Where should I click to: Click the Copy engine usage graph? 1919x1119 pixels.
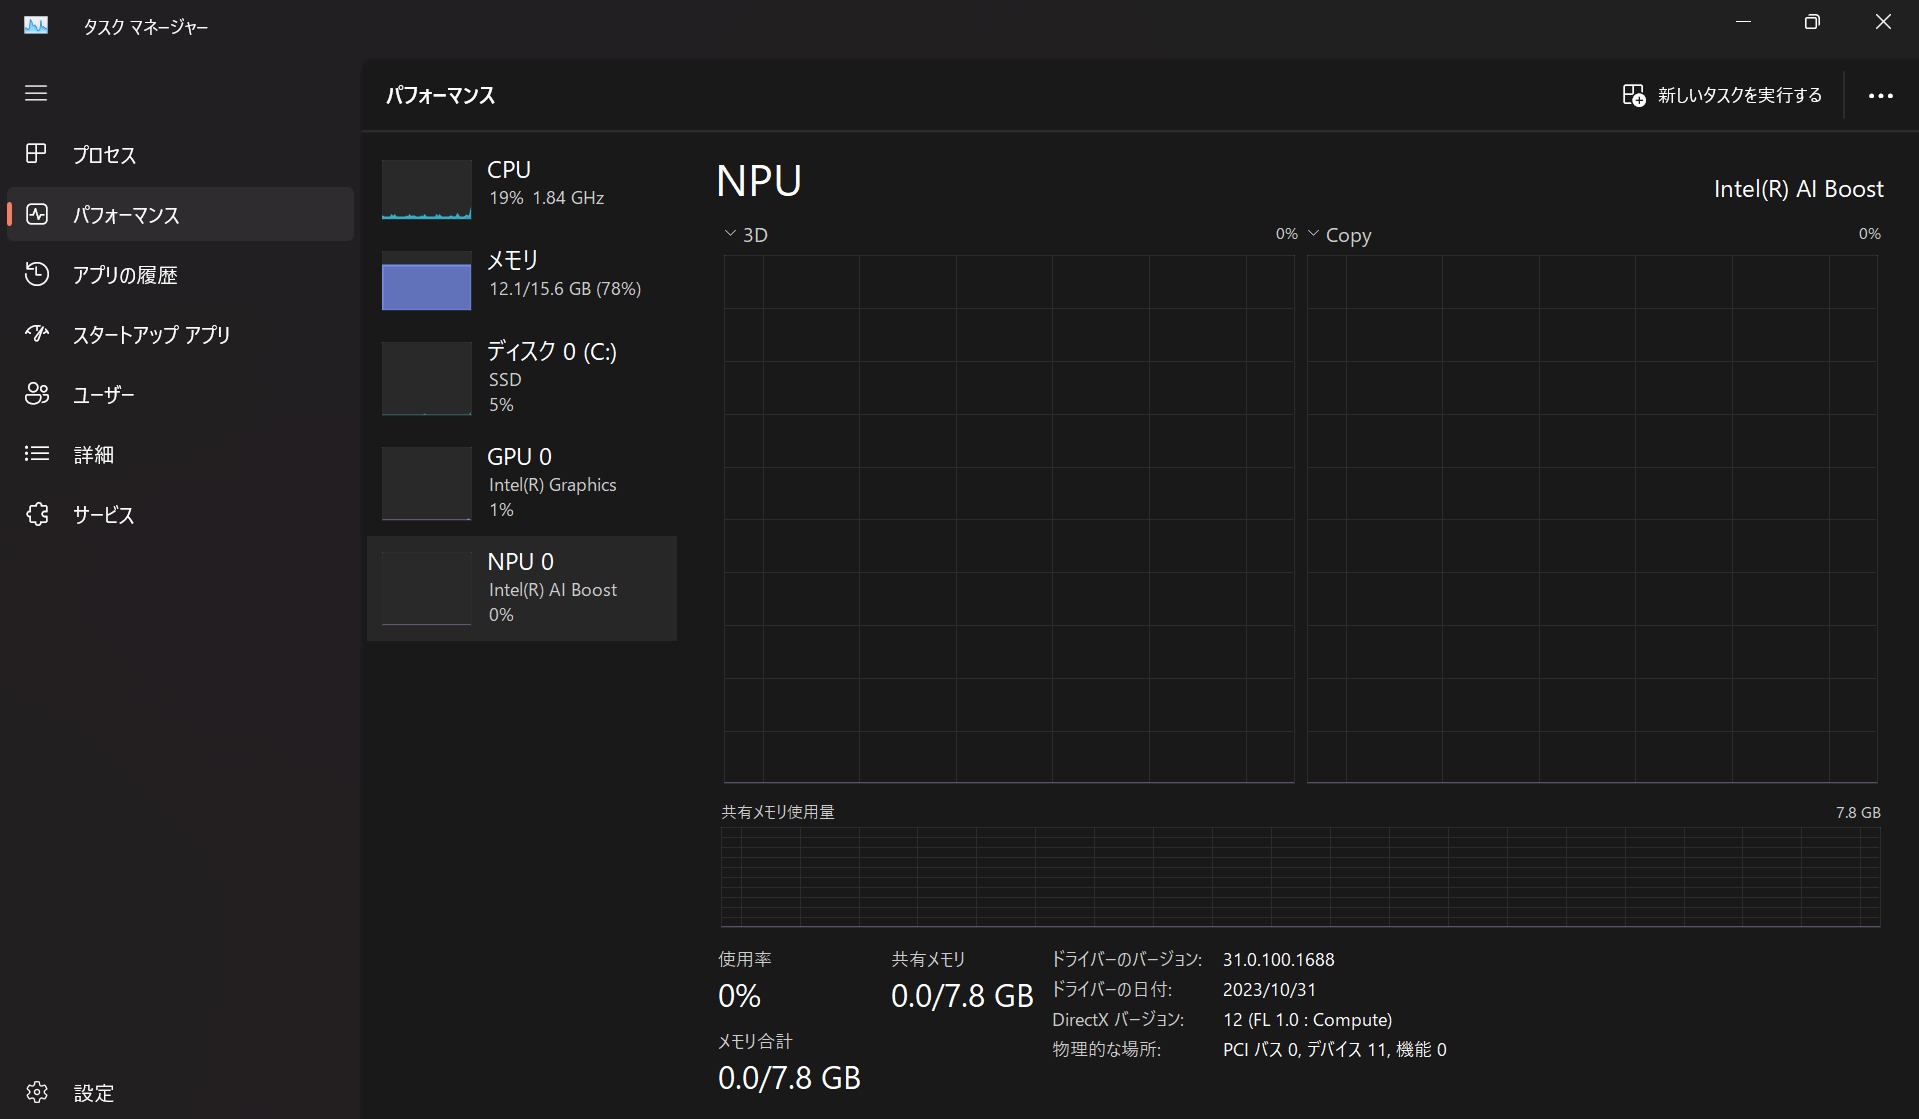point(1592,518)
